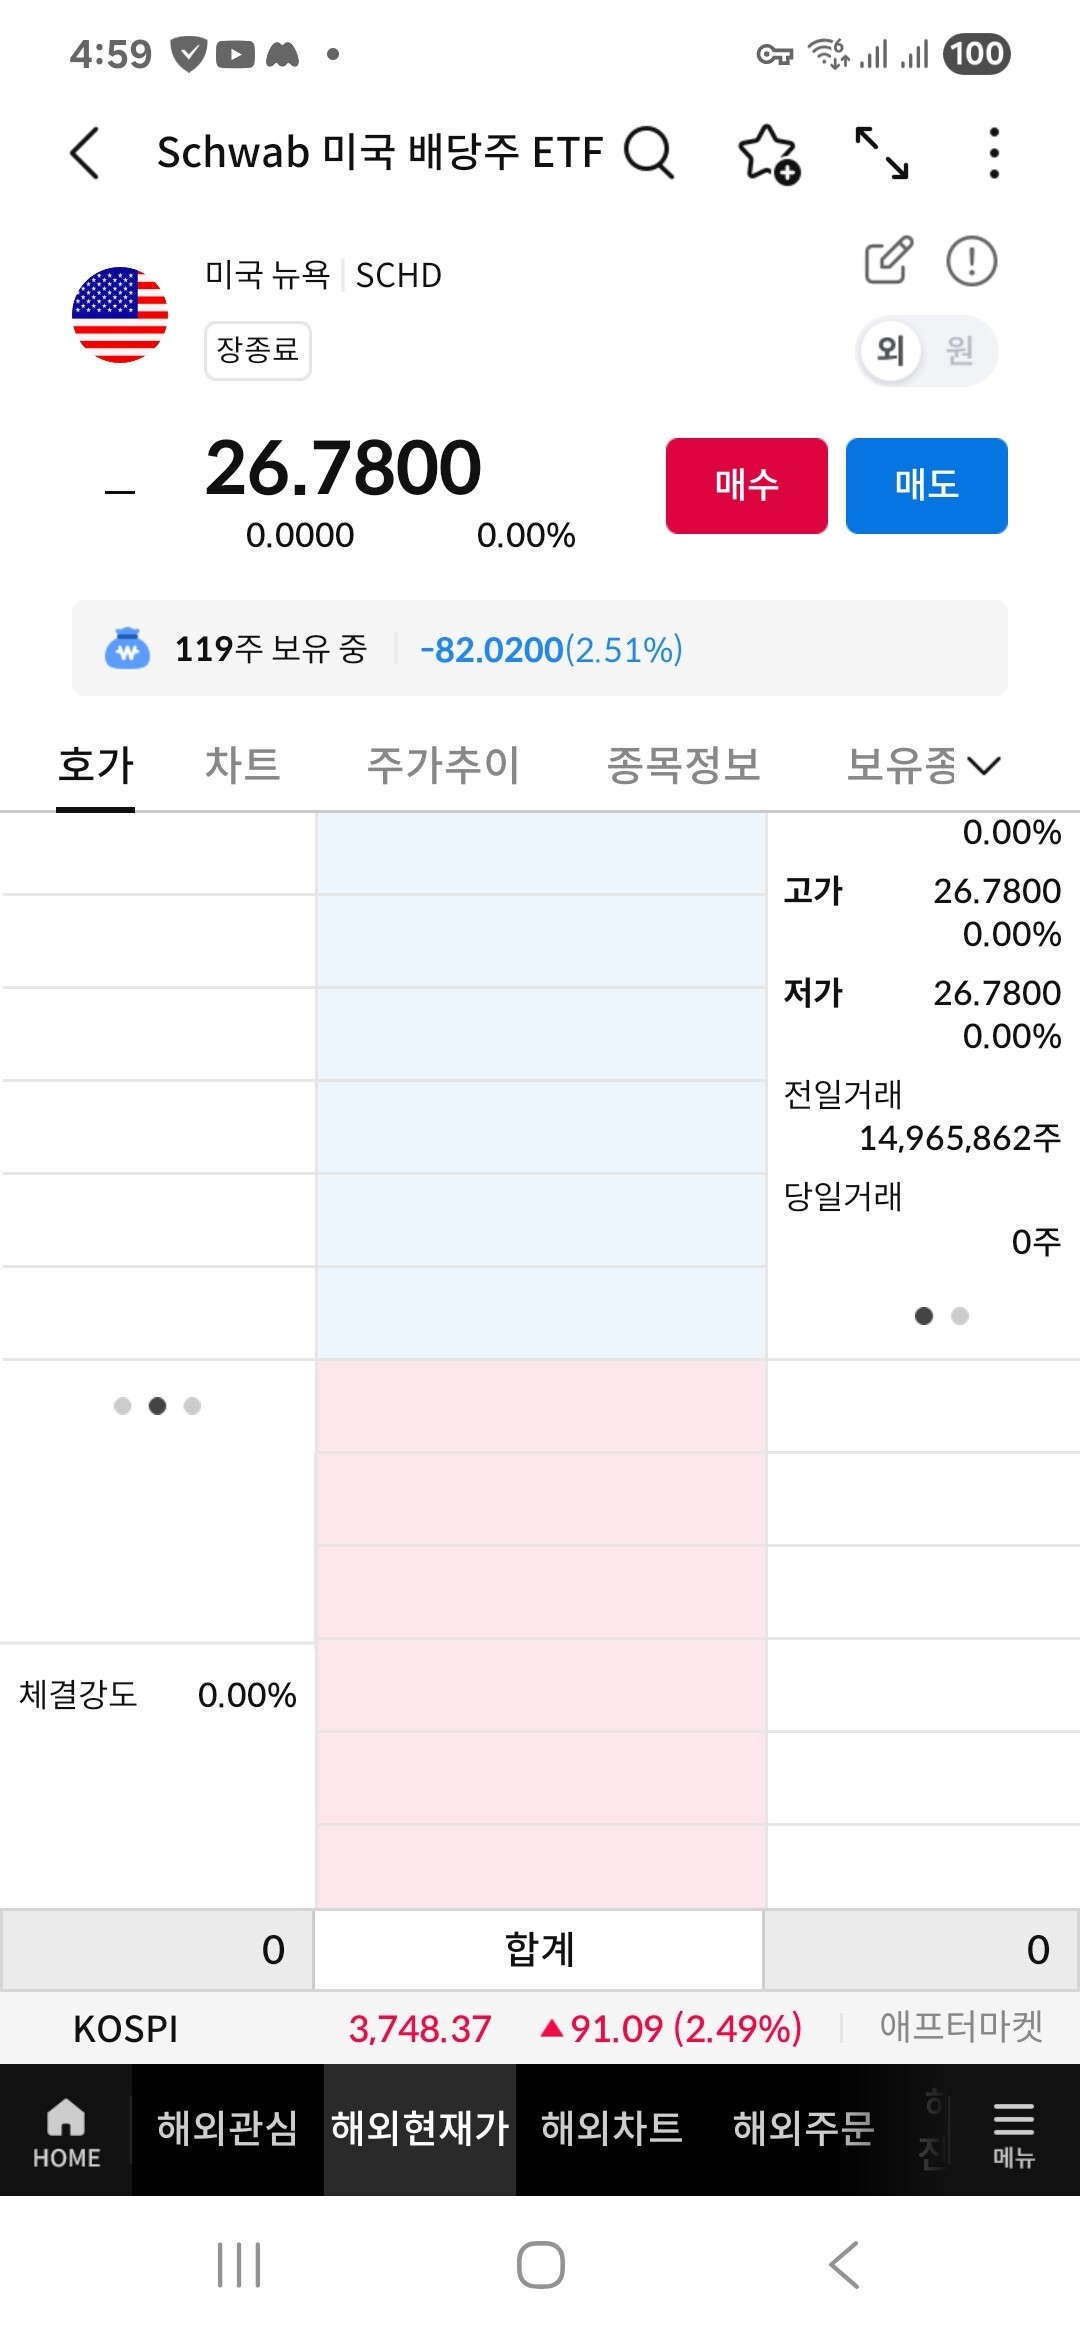Screen dimensions: 1080x2340
Task: Open the 종목정보 tab
Action: click(684, 765)
